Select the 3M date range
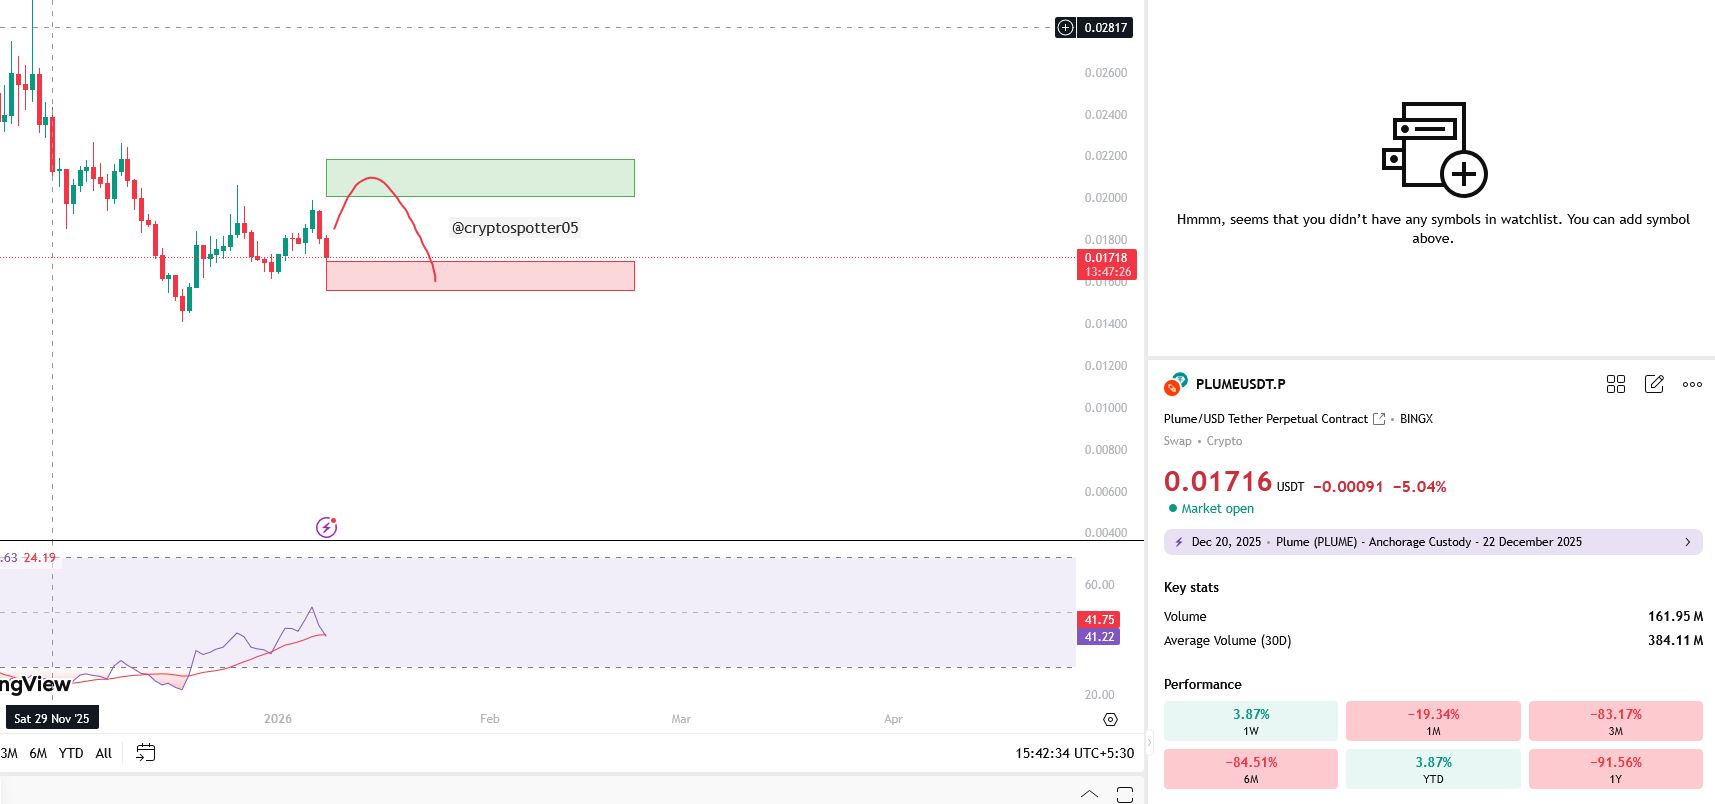This screenshot has height=804, width=1715. (9, 753)
